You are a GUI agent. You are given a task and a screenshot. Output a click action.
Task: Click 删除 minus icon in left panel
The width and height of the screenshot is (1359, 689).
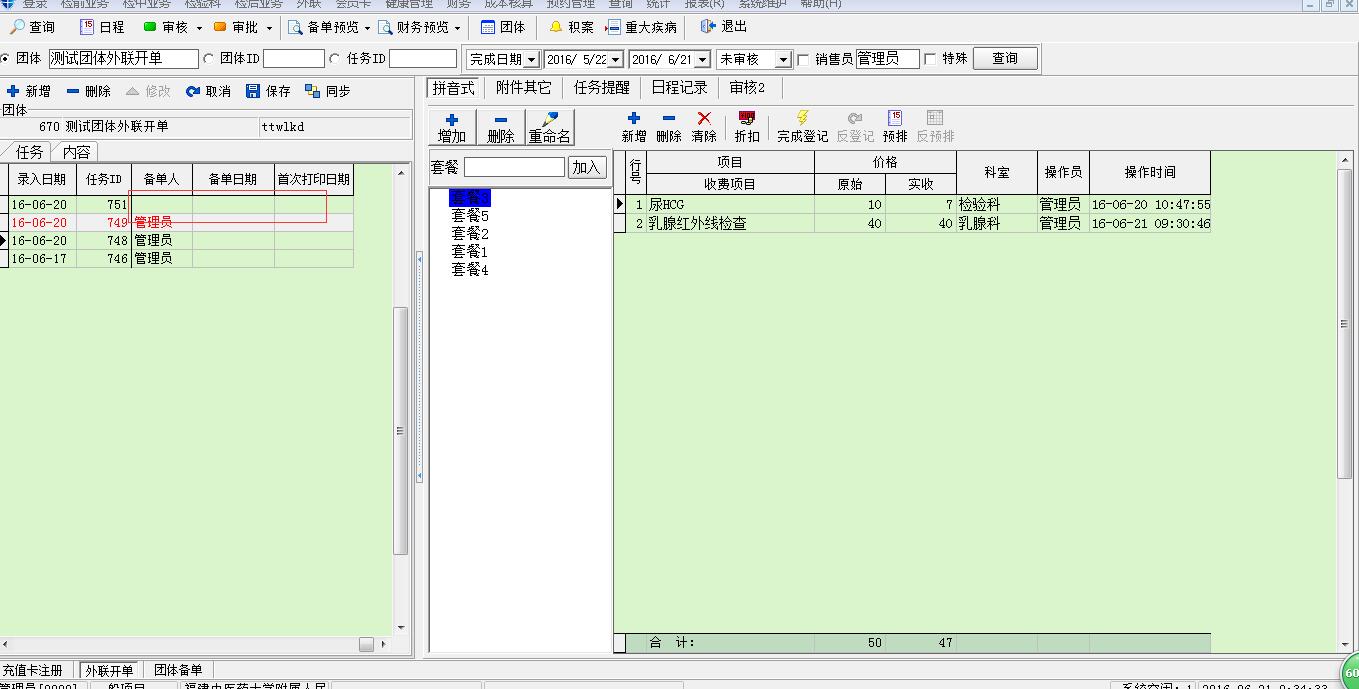click(73, 91)
